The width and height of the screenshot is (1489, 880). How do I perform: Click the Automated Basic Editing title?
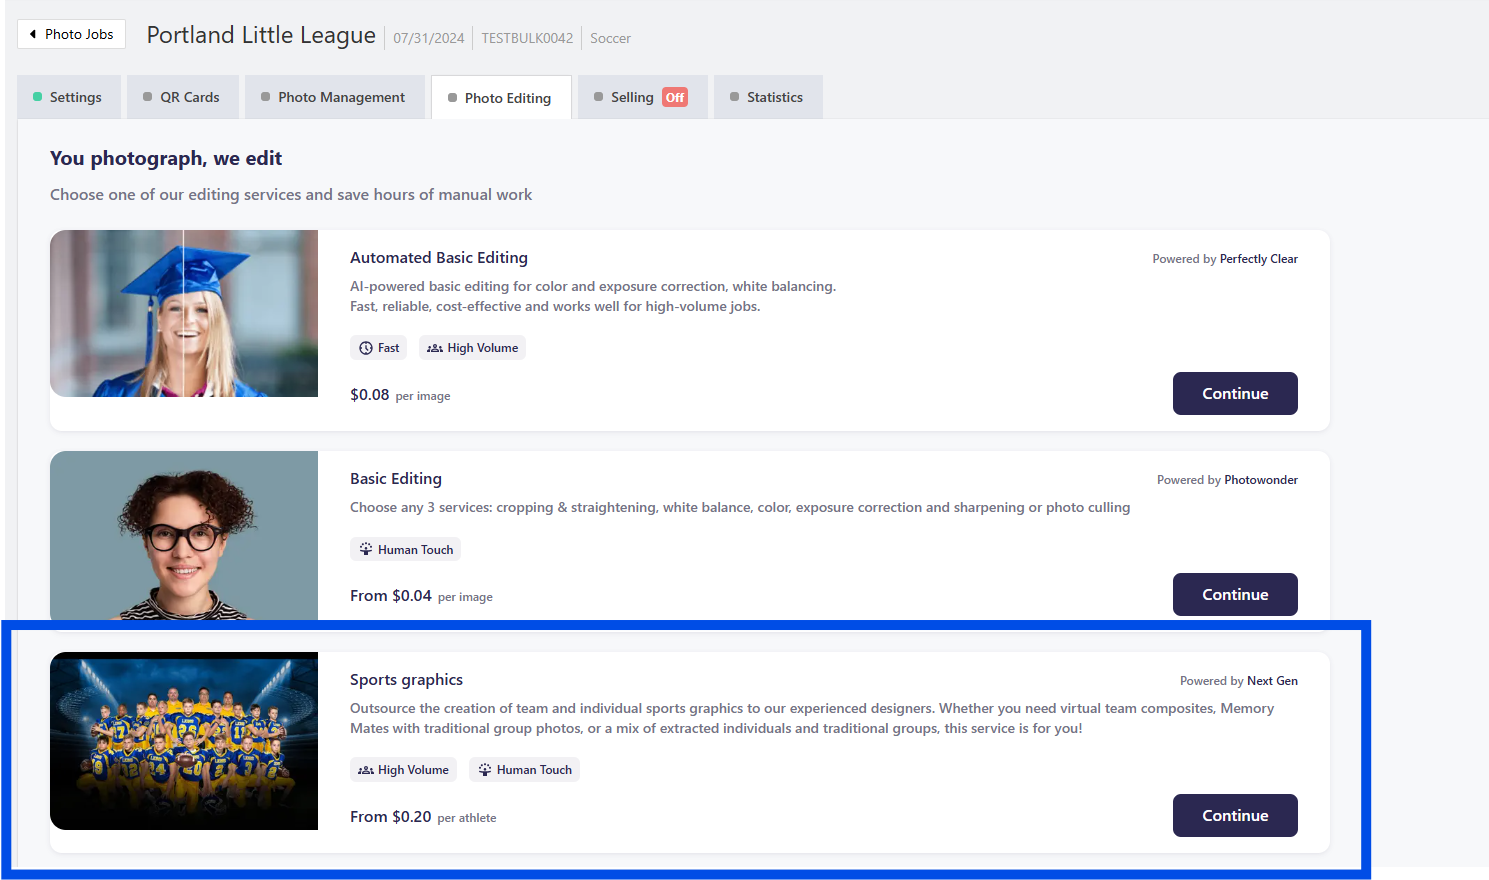point(439,258)
